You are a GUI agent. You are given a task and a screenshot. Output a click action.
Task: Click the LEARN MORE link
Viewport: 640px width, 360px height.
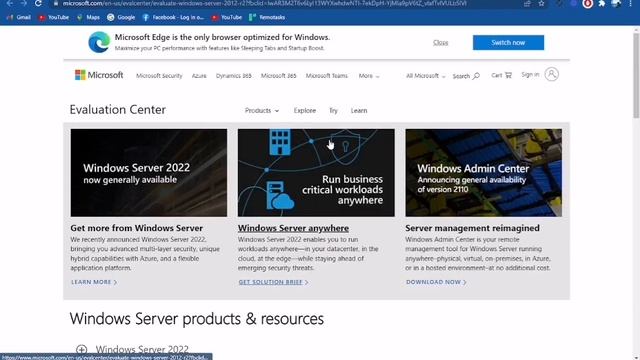pos(94,282)
